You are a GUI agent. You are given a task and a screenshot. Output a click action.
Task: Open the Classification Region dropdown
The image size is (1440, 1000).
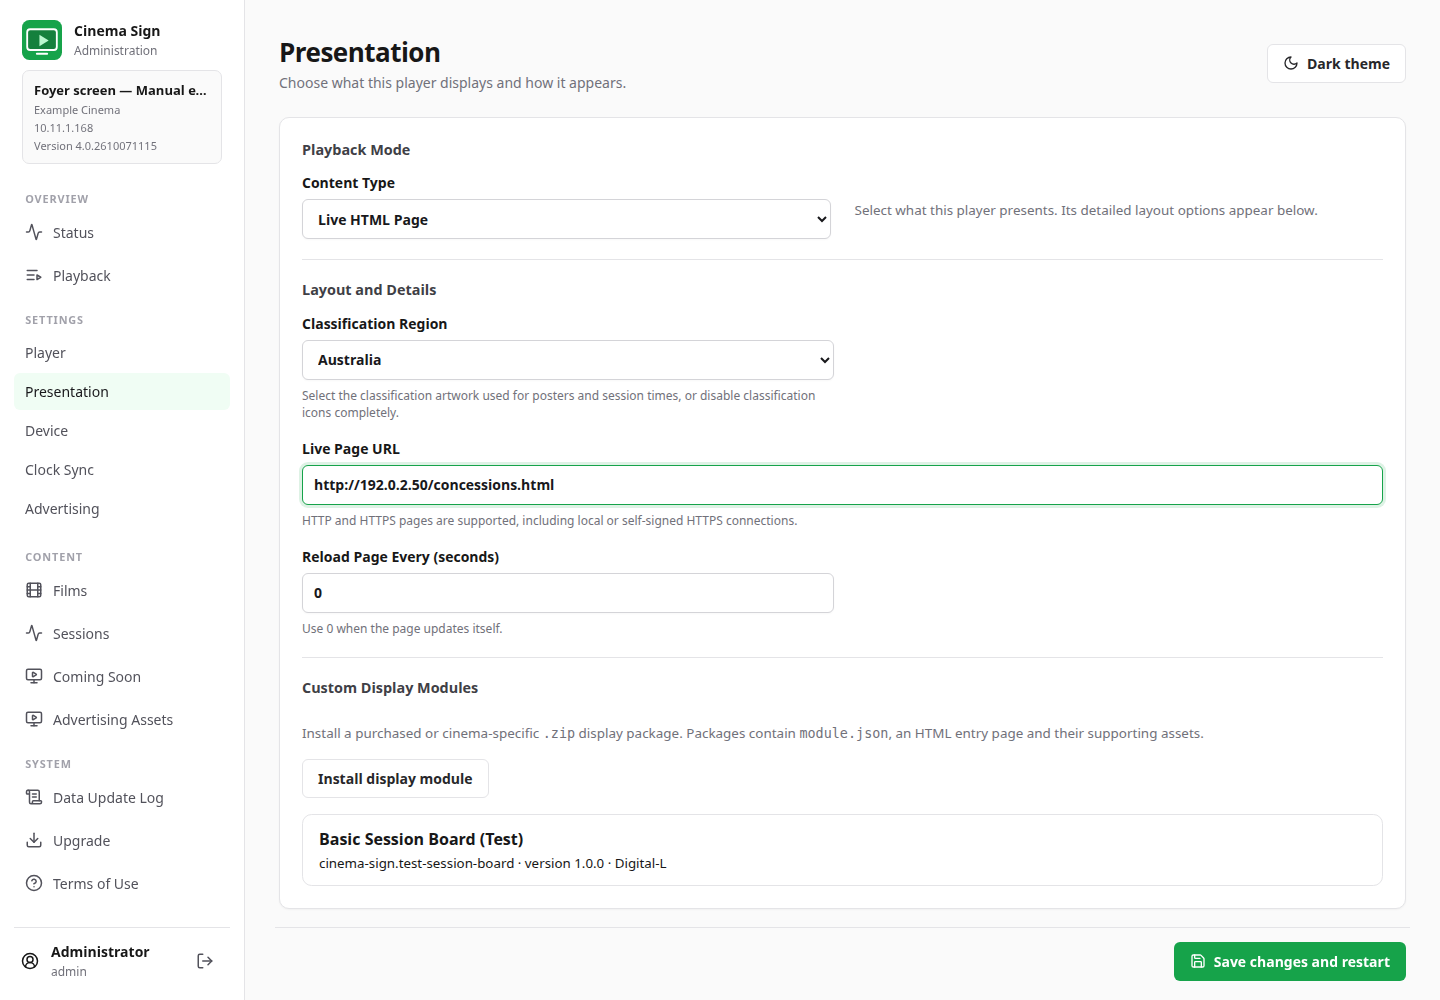pos(568,360)
